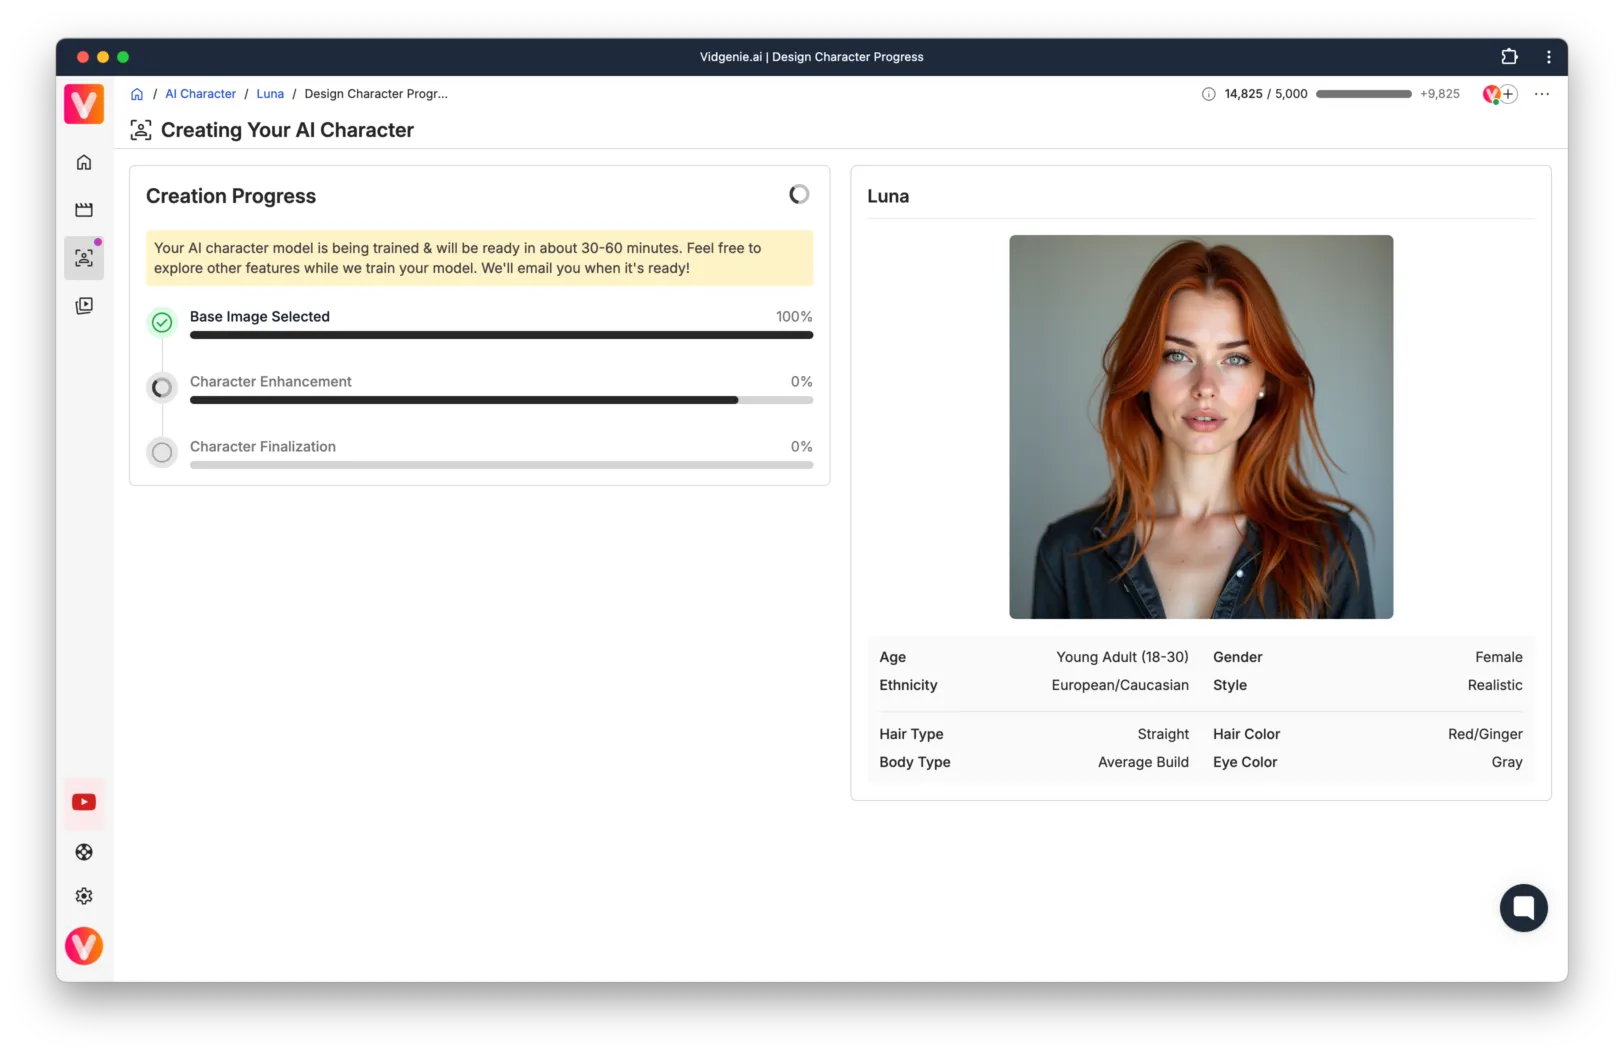Screen dimensions: 1624x1056
Task: Click the 'Body Type' field label
Action: coord(915,762)
